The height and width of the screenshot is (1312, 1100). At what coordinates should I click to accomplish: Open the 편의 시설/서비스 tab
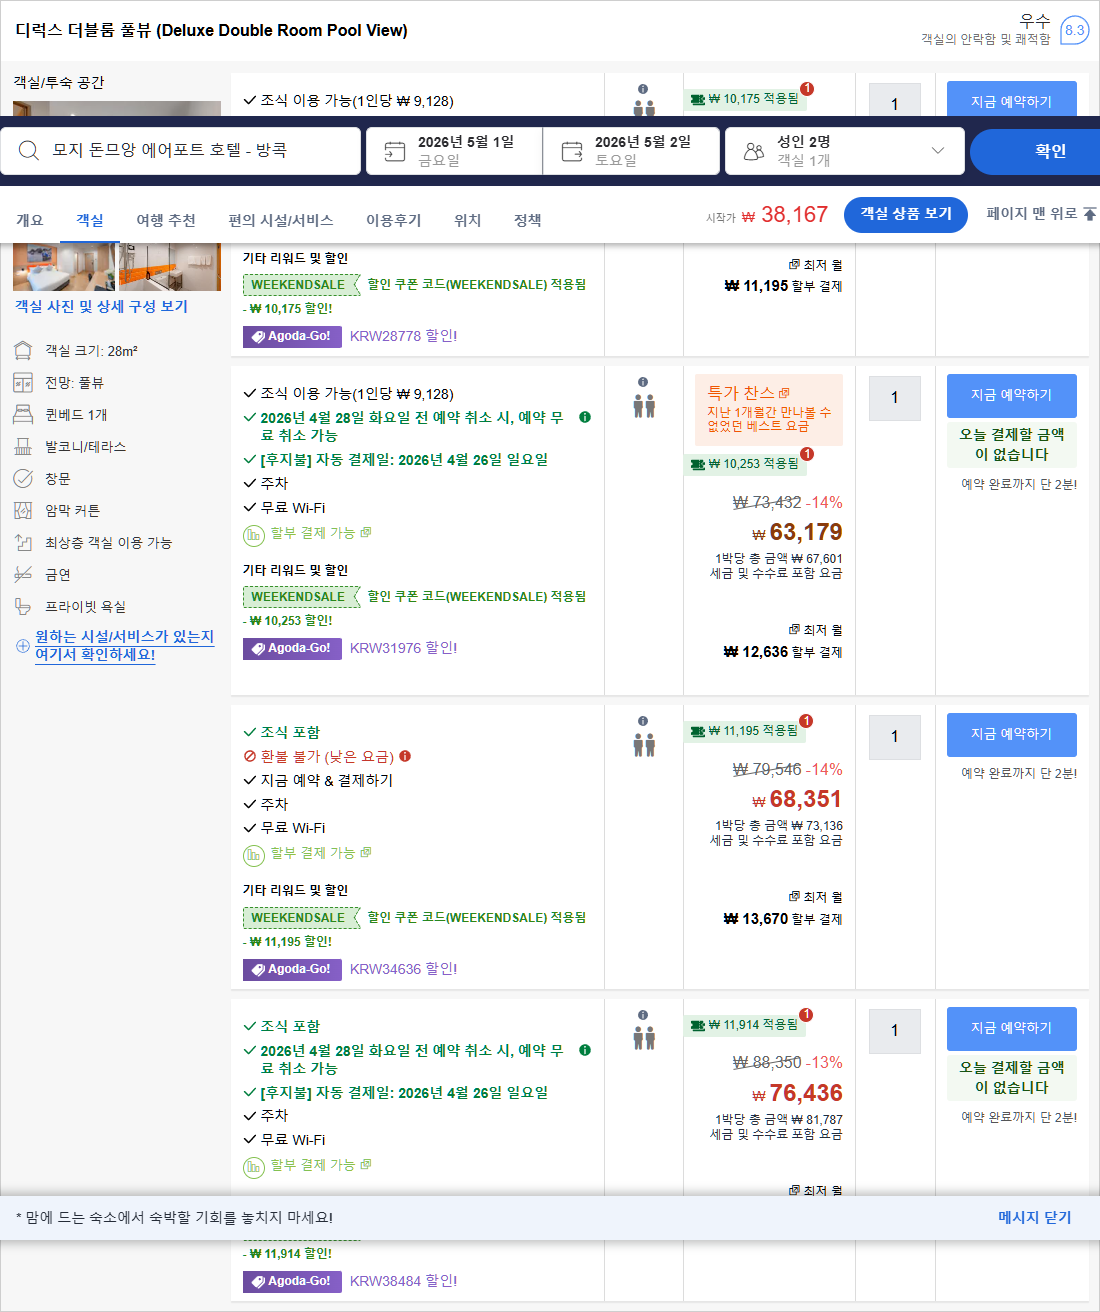(x=280, y=220)
